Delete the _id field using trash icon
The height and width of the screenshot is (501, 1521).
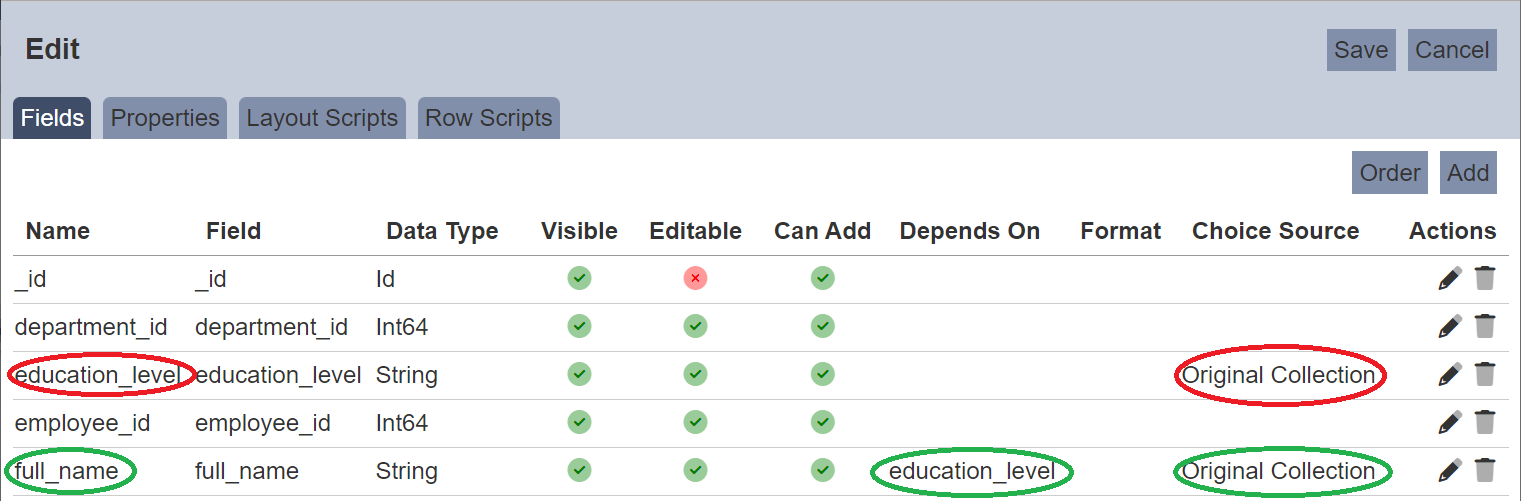click(x=1485, y=279)
